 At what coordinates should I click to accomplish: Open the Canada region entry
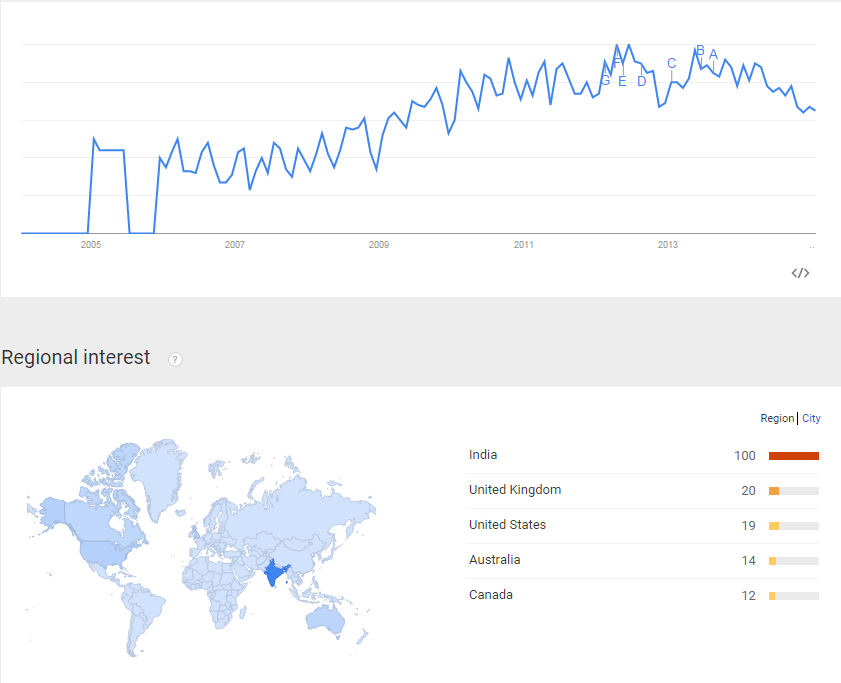[x=491, y=594]
